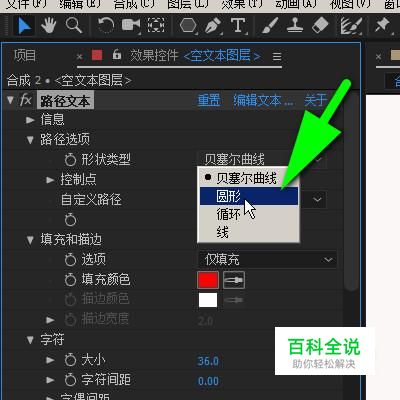Click the 36.0 size value
Image resolution: width=400 pixels, height=400 pixels.
[208, 361]
